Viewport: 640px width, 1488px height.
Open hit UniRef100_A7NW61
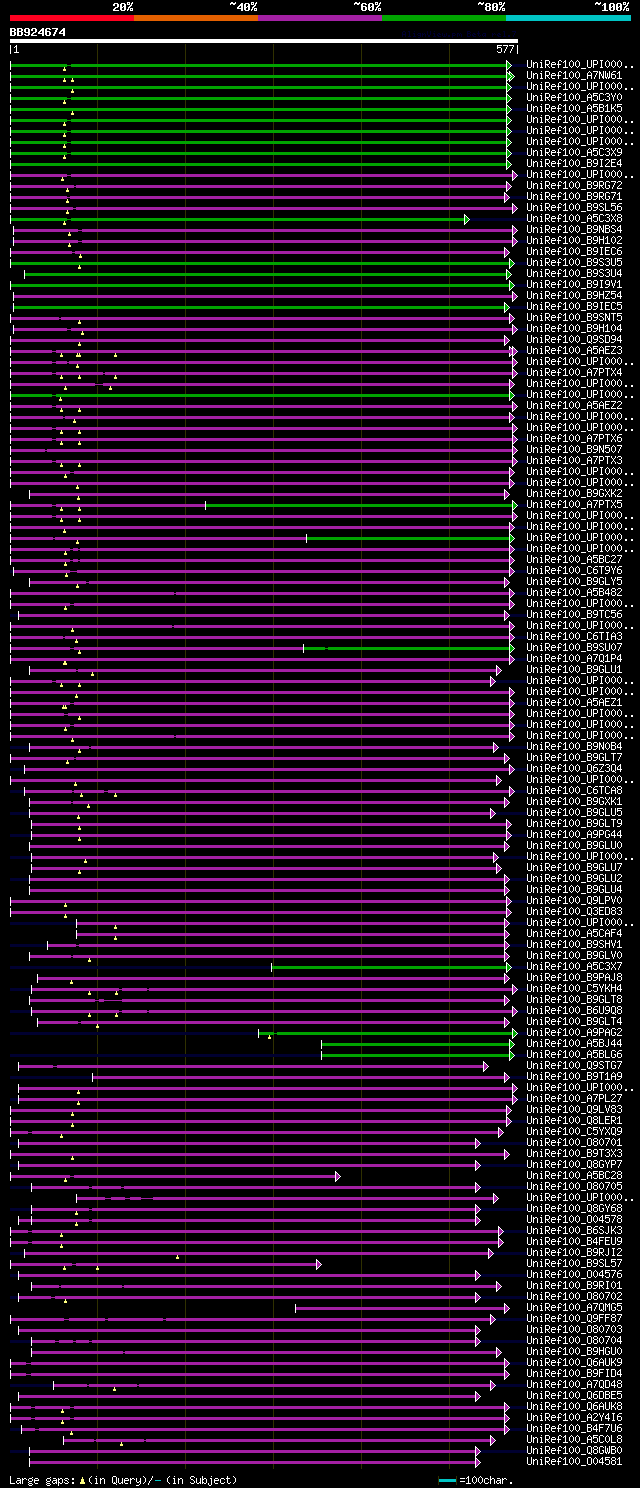point(574,76)
